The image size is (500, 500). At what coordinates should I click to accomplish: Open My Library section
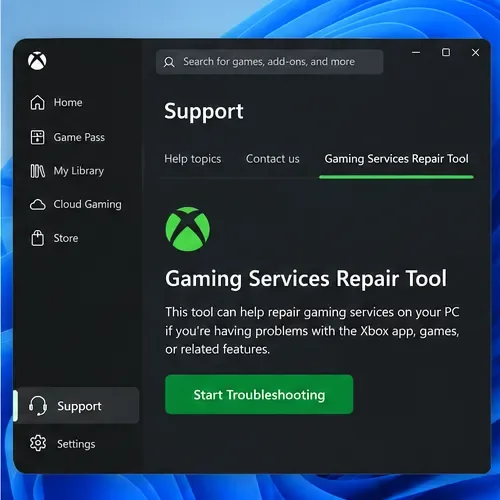[x=79, y=171]
